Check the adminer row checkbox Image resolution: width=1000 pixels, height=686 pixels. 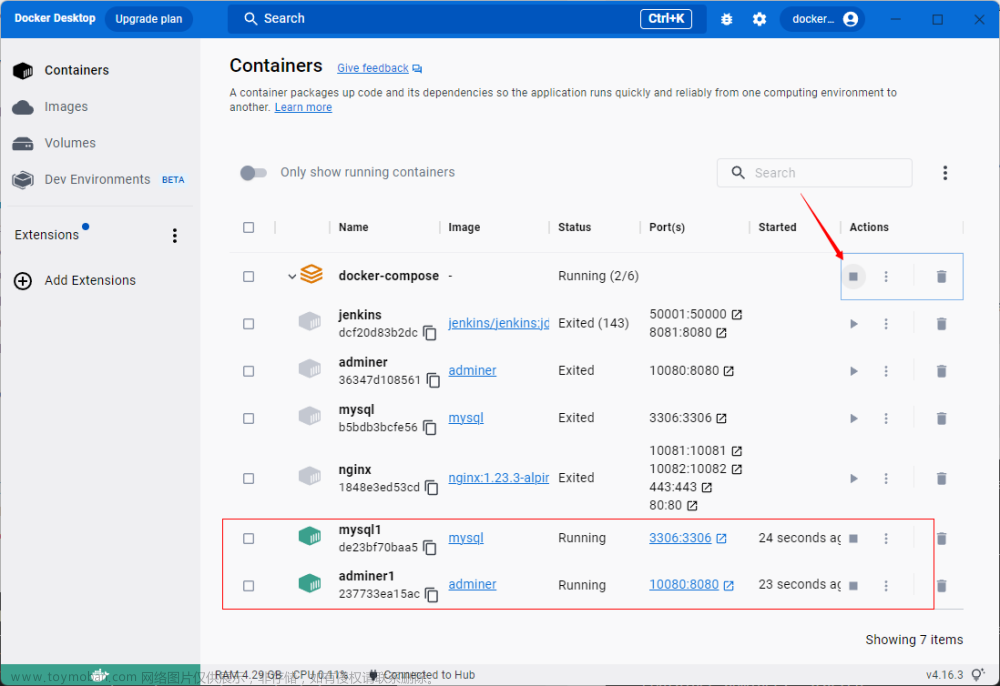click(249, 371)
